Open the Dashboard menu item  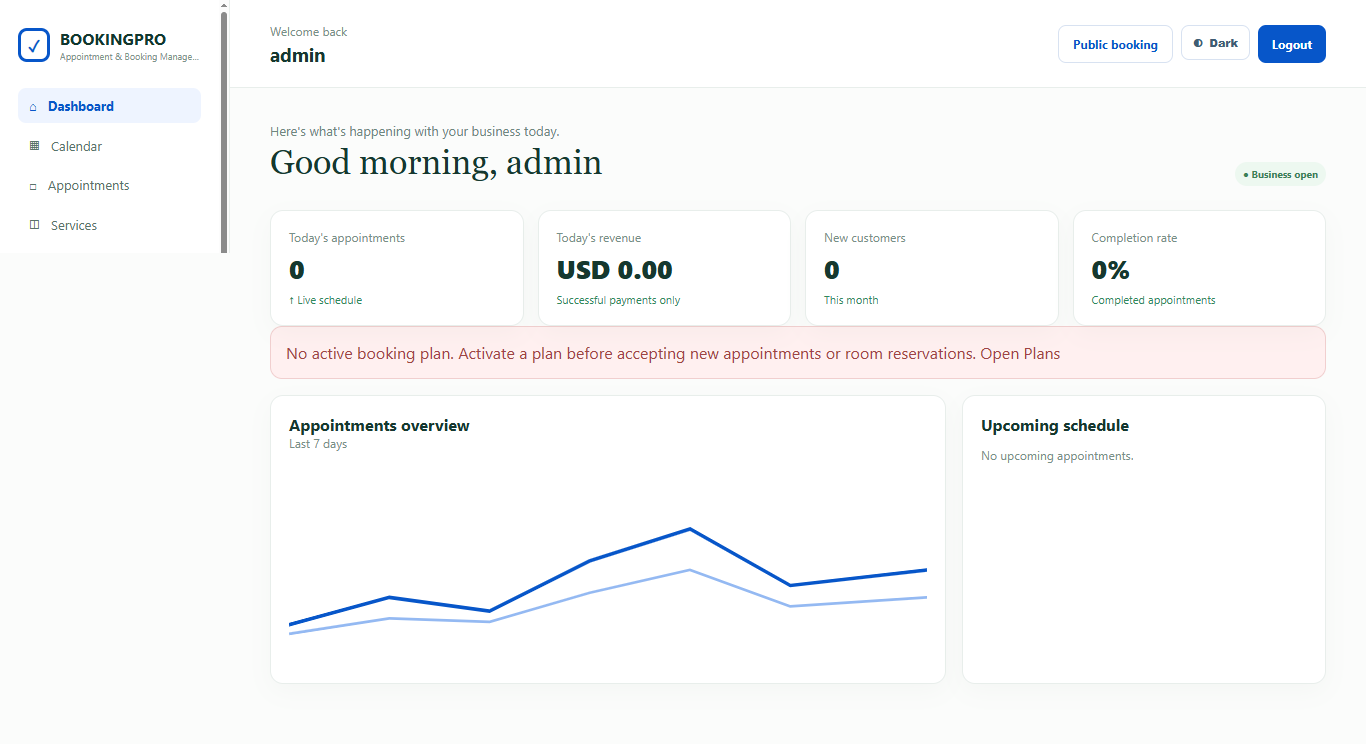pyautogui.click(x=109, y=106)
